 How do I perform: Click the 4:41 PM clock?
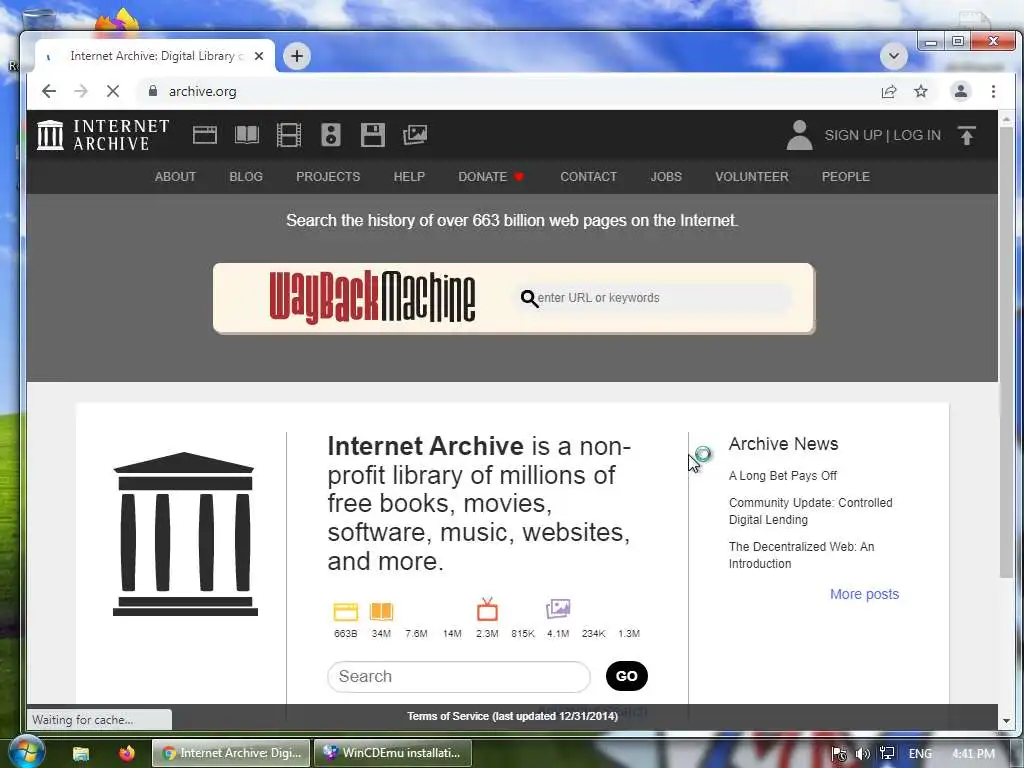point(974,754)
